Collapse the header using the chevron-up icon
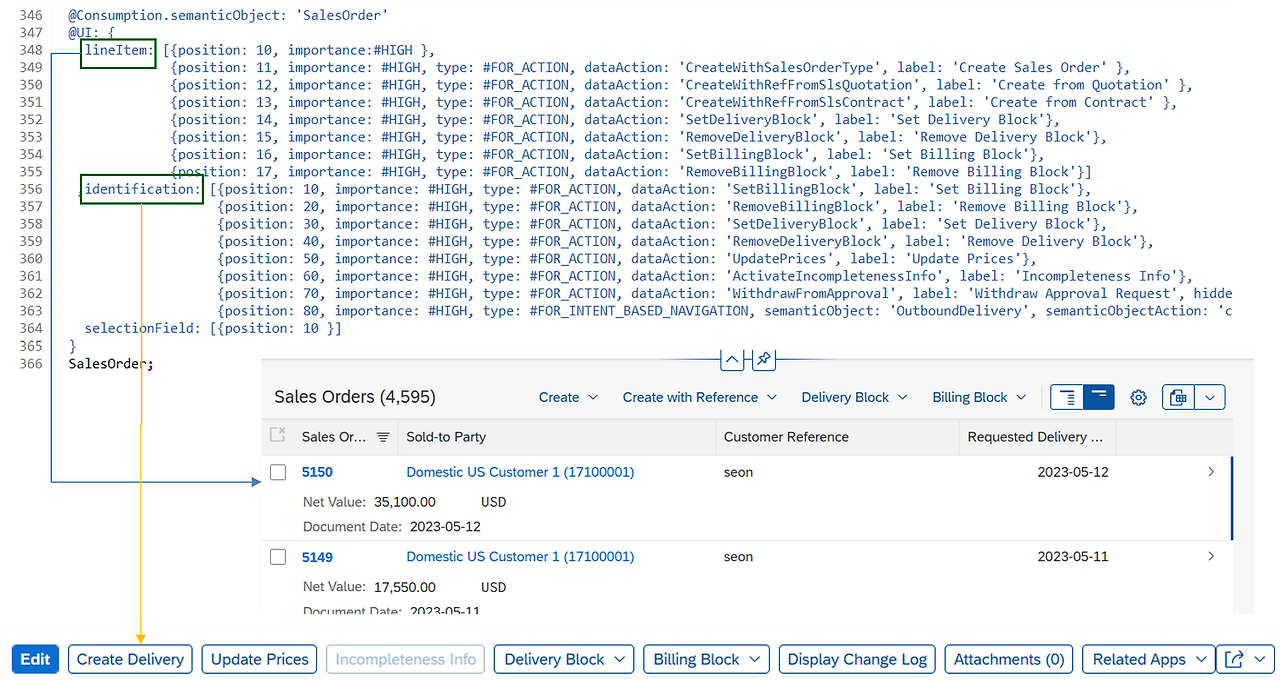Image resolution: width=1280 pixels, height=680 pixels. pyautogui.click(x=731, y=359)
